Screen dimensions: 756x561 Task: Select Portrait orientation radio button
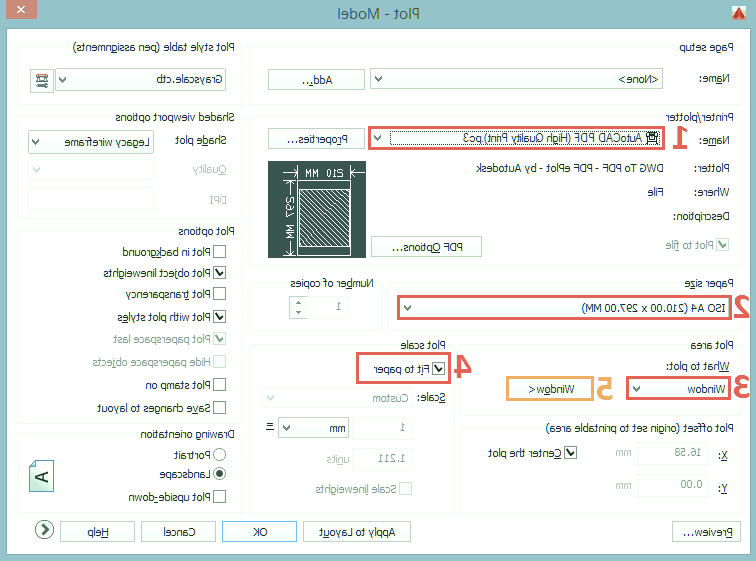(219, 454)
